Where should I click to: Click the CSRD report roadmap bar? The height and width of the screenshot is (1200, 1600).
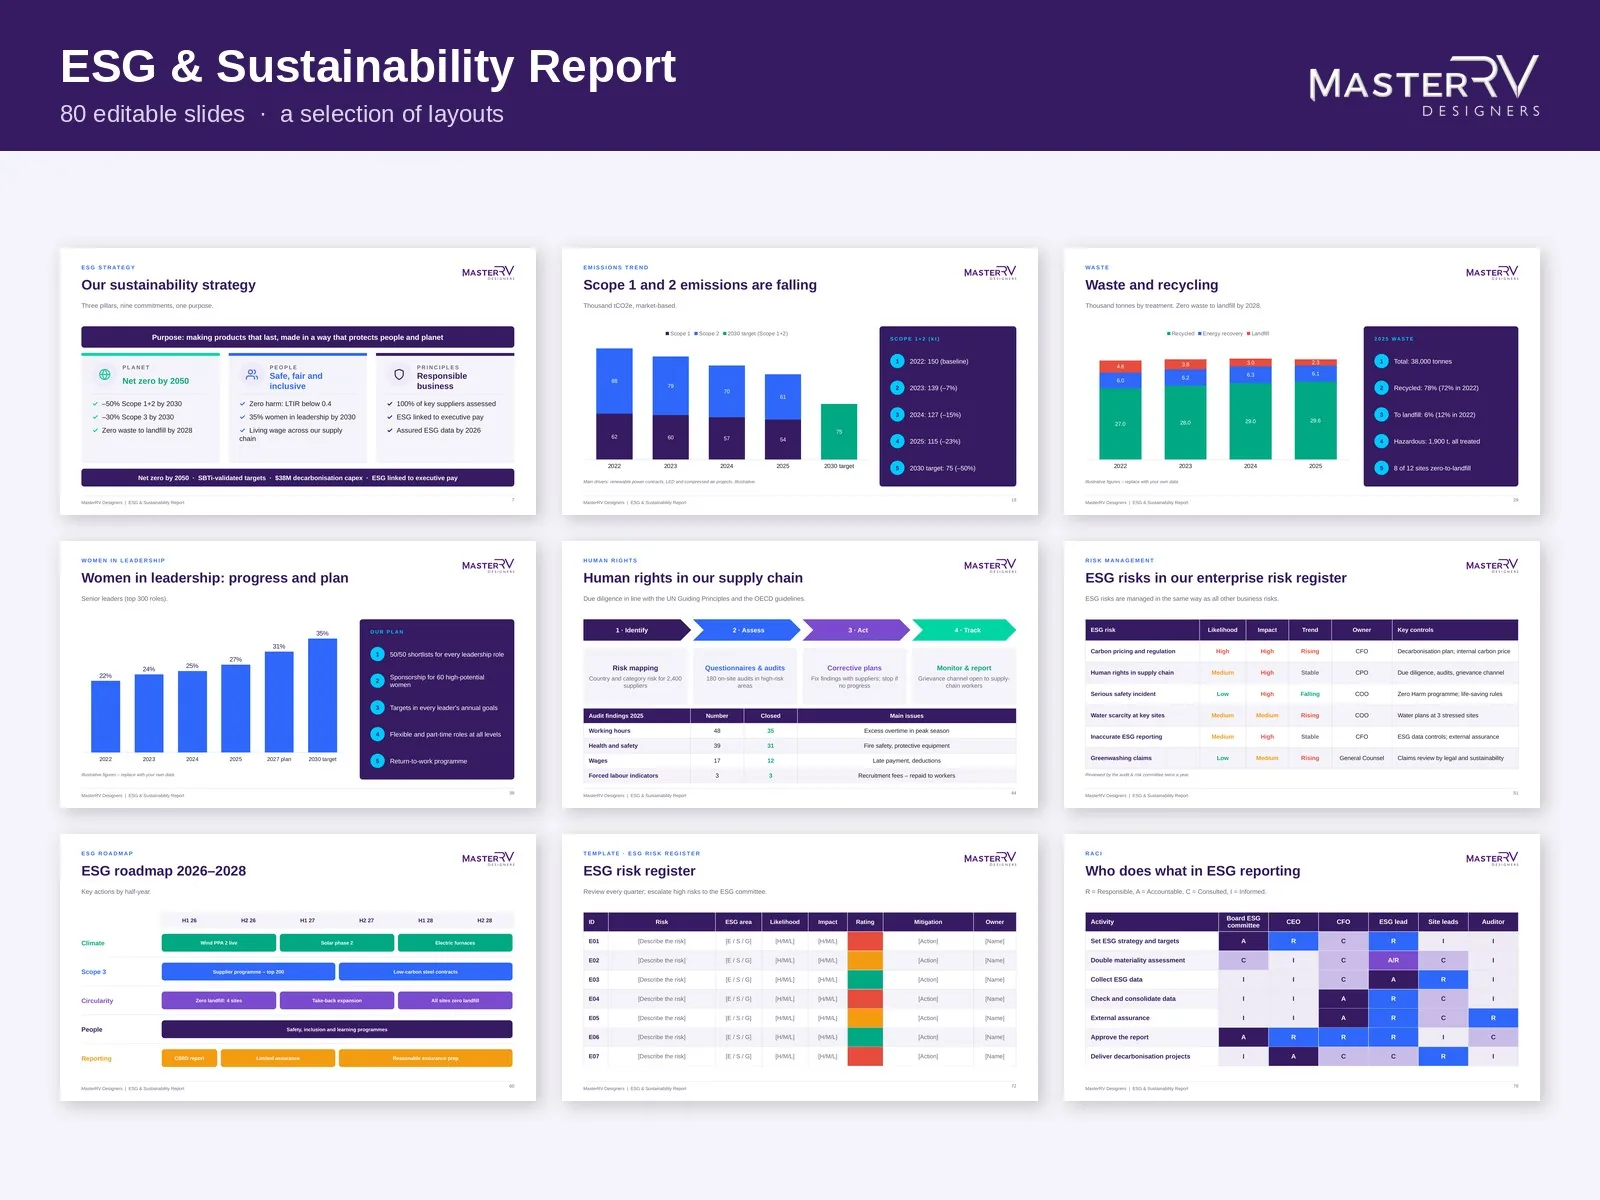point(189,1058)
